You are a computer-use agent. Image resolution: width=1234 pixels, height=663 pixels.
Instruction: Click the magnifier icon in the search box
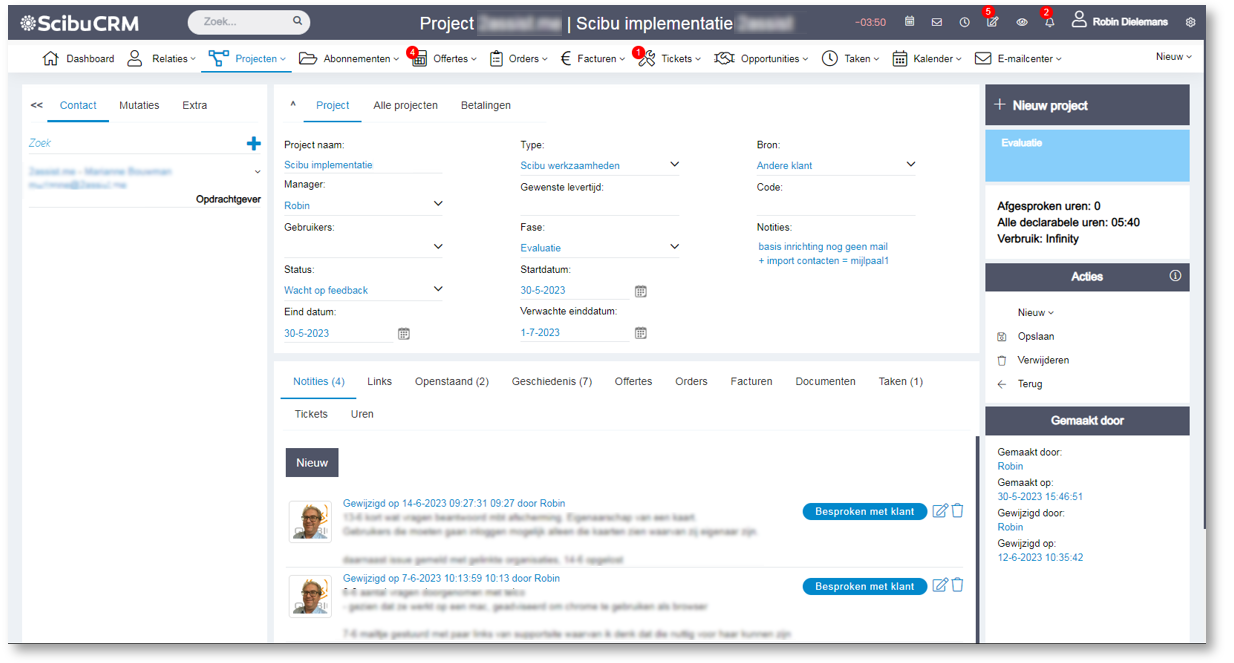click(297, 21)
